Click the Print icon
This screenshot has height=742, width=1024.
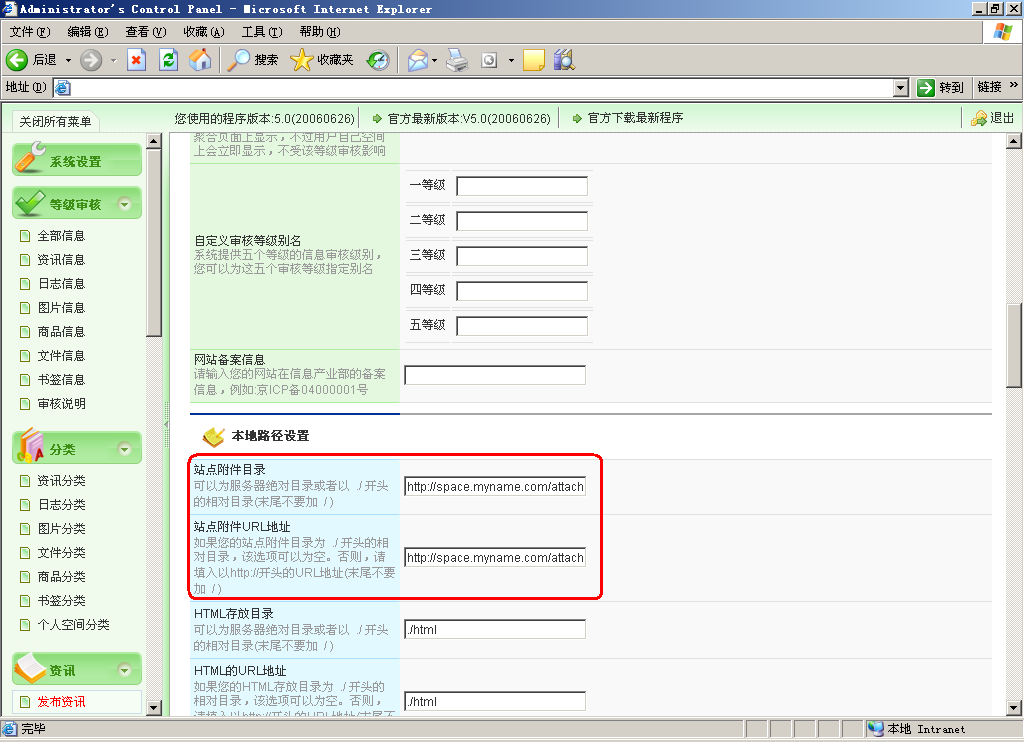click(457, 60)
